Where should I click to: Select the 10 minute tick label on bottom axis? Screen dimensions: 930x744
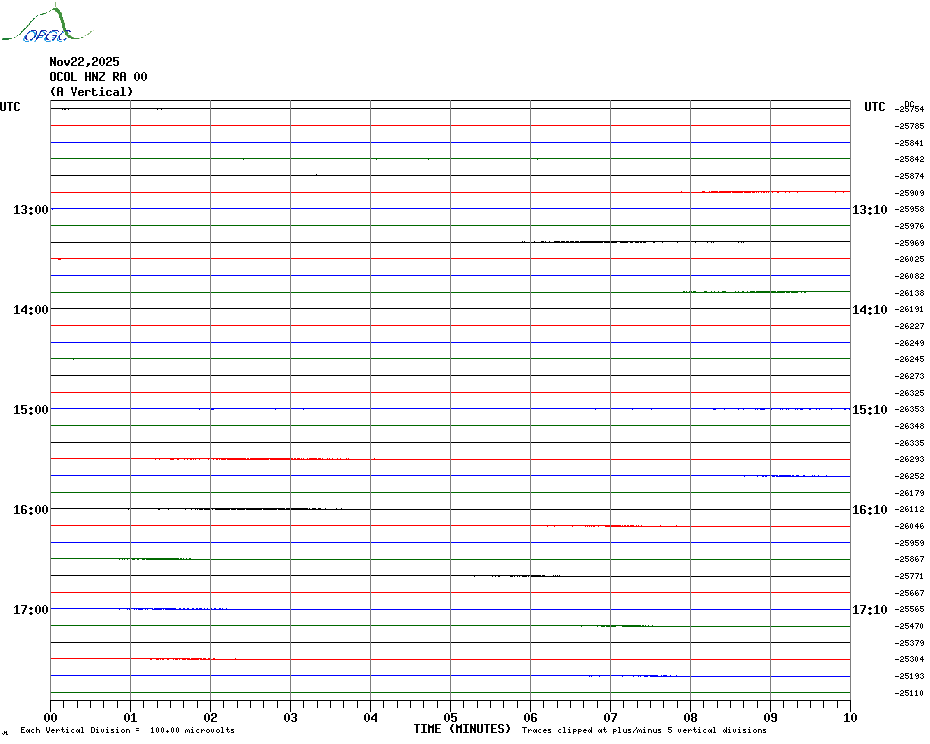[849, 717]
